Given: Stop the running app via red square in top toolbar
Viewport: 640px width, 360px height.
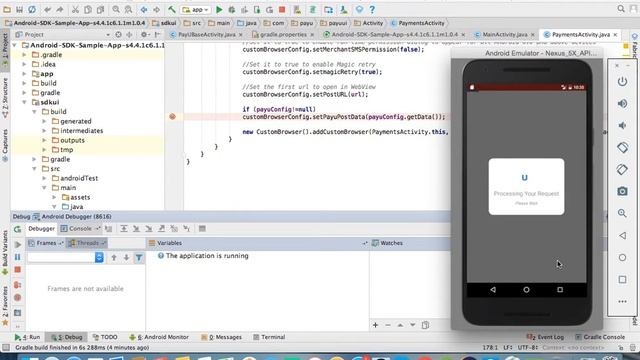Looking at the screenshot, I should pos(282,9).
